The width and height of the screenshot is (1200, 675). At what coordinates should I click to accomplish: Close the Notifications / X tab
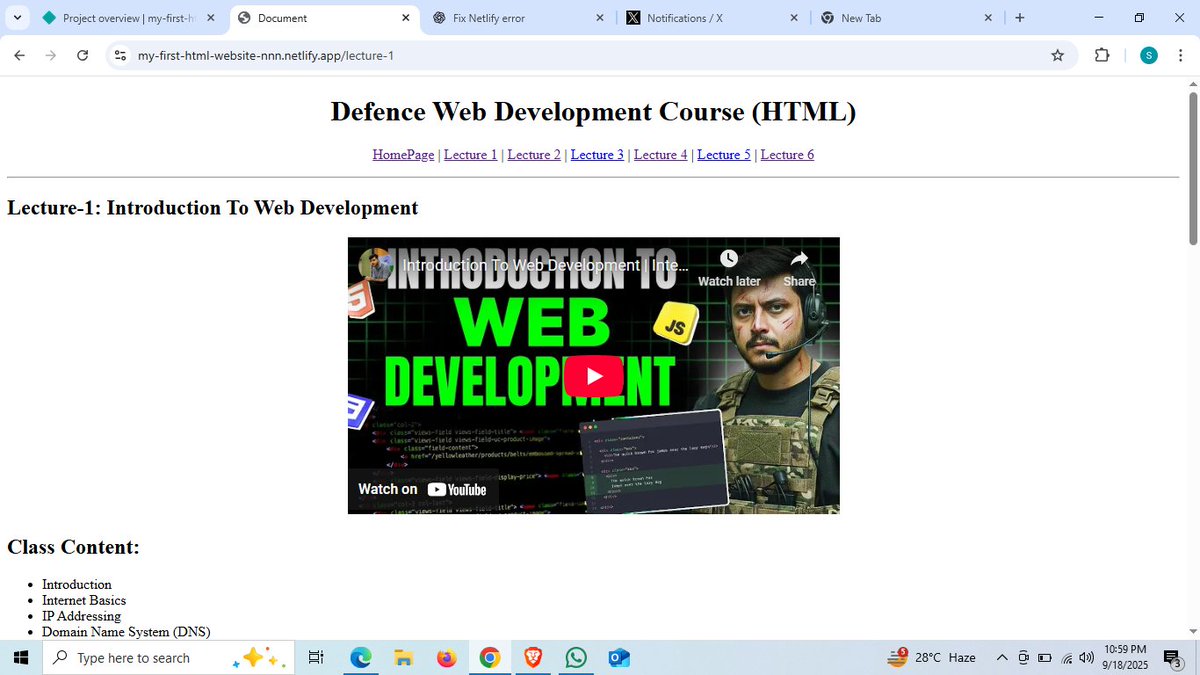point(793,18)
